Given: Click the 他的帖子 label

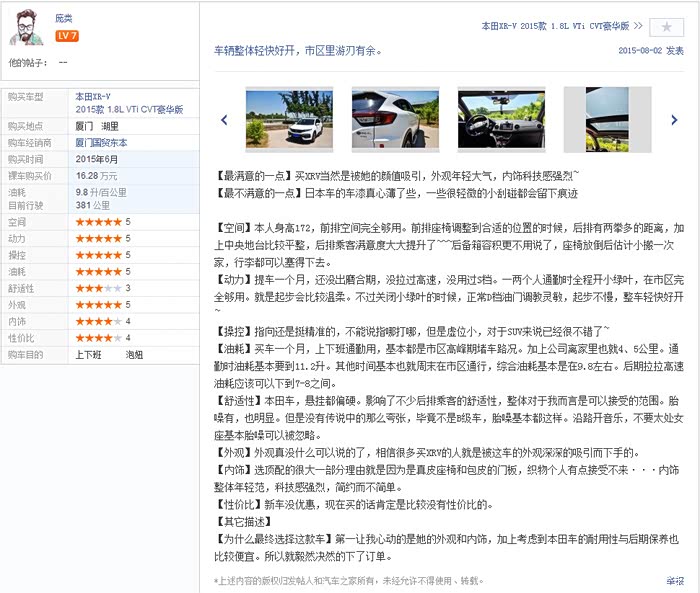Looking at the screenshot, I should [28, 63].
